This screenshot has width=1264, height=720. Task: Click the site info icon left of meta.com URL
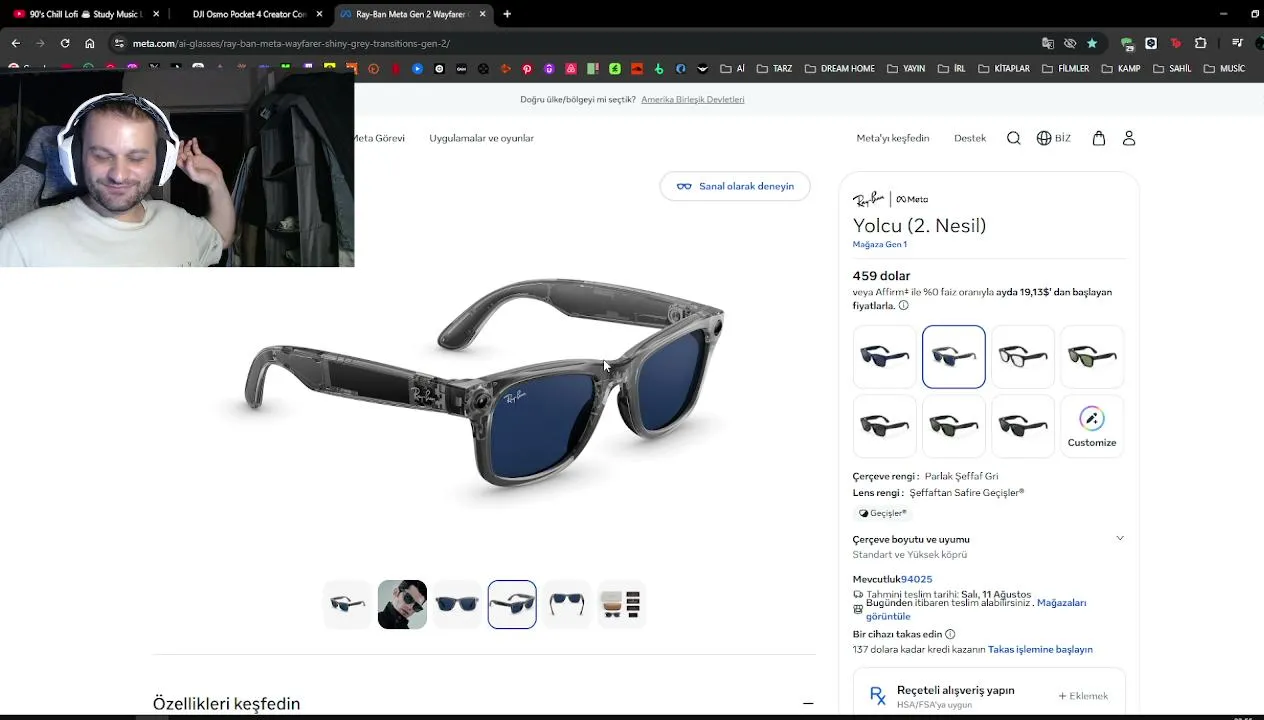[x=119, y=43]
